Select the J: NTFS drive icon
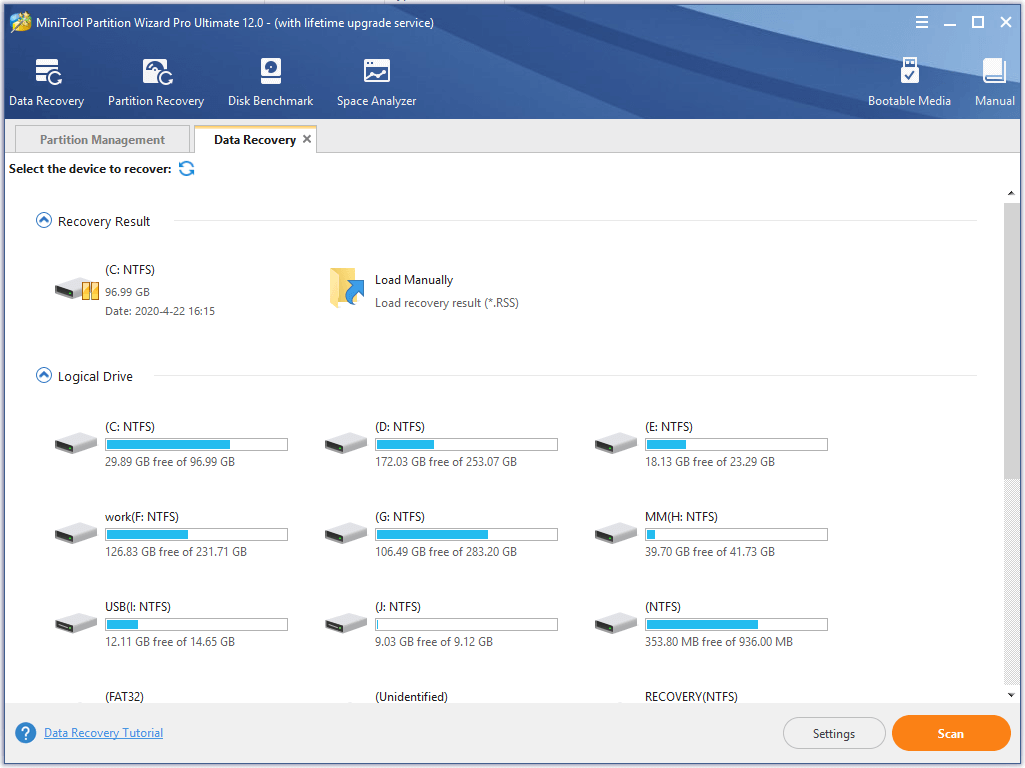The width and height of the screenshot is (1025, 768). [x=346, y=624]
